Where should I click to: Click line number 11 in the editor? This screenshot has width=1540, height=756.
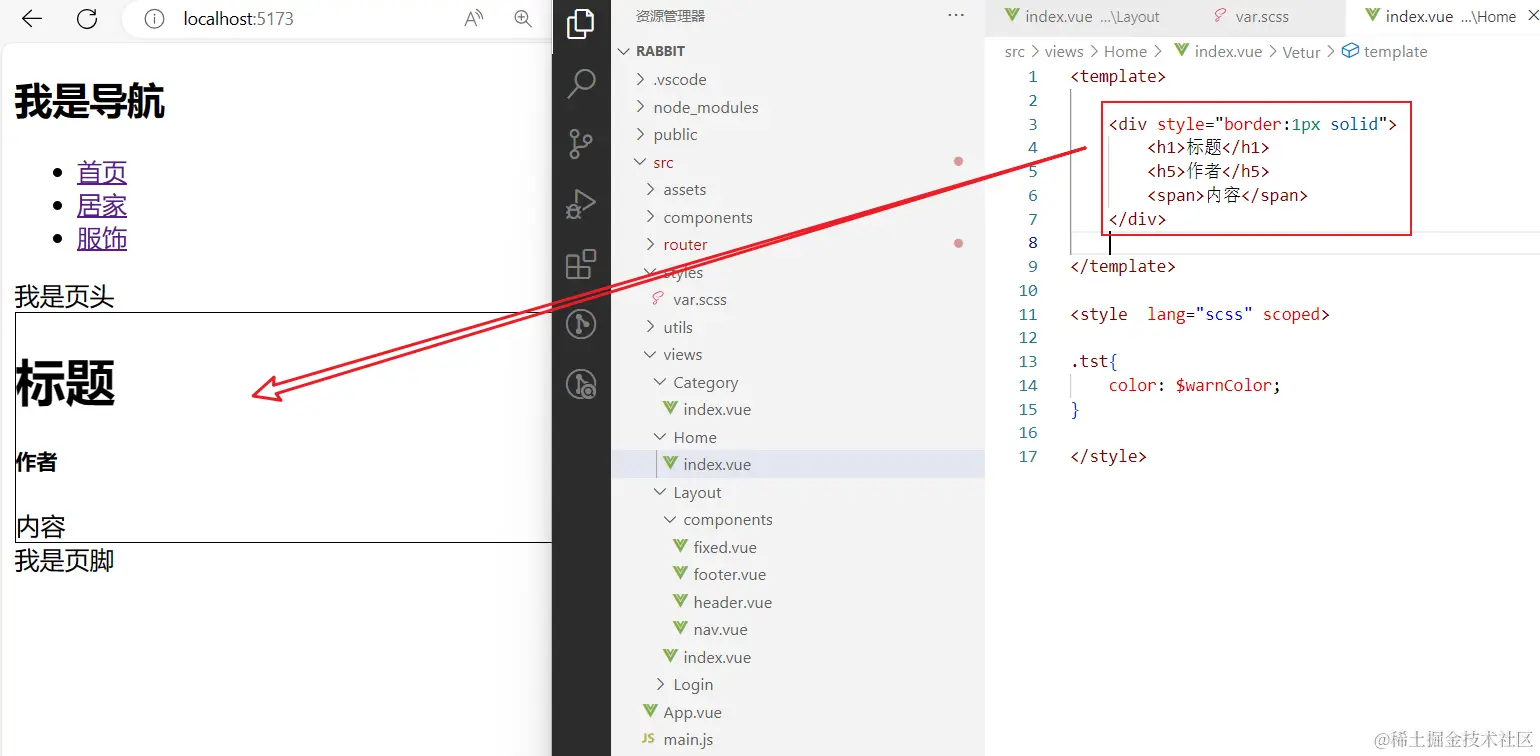(1028, 314)
